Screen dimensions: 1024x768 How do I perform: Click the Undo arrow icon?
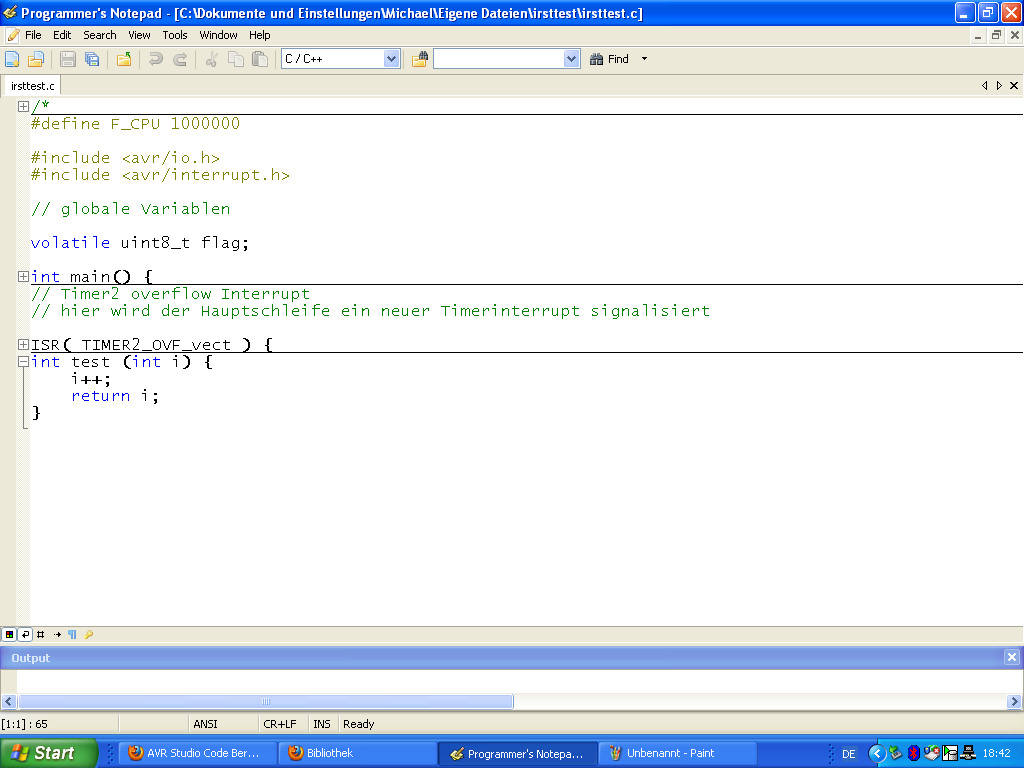[156, 59]
